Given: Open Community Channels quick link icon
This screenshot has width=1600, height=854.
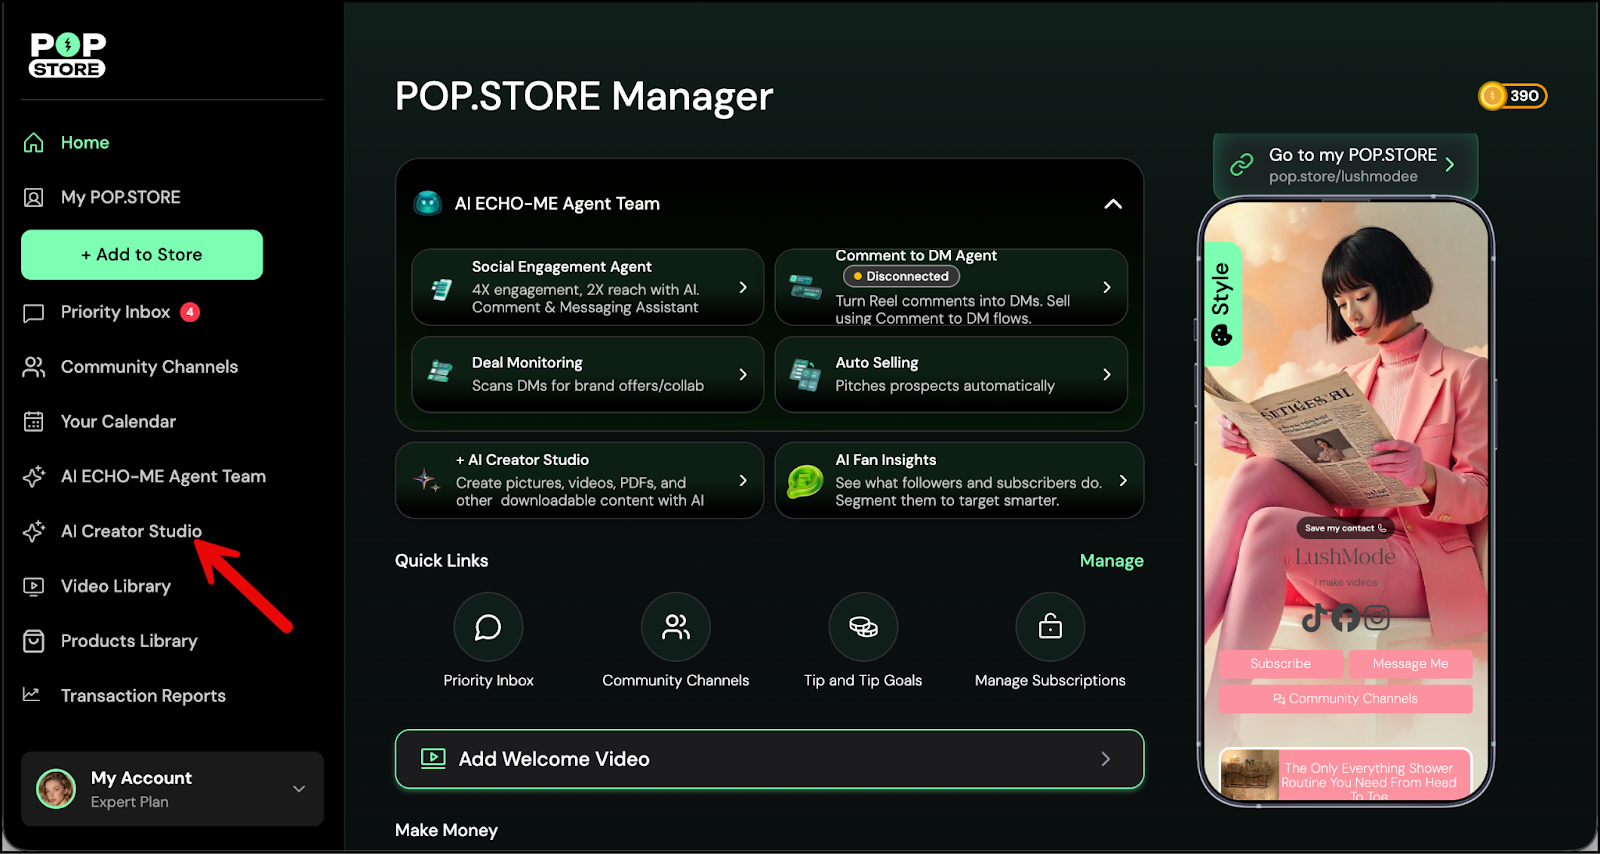Looking at the screenshot, I should pos(676,627).
